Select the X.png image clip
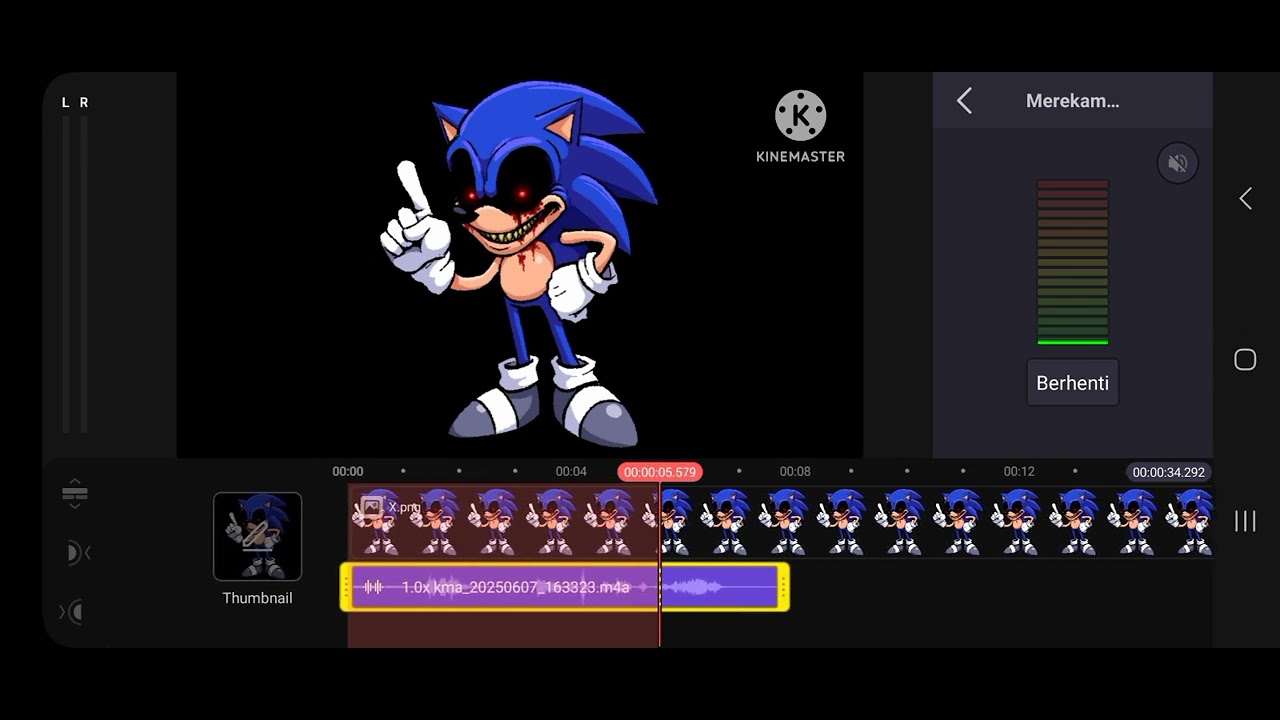Screen dimensions: 1280x720 (780, 522)
